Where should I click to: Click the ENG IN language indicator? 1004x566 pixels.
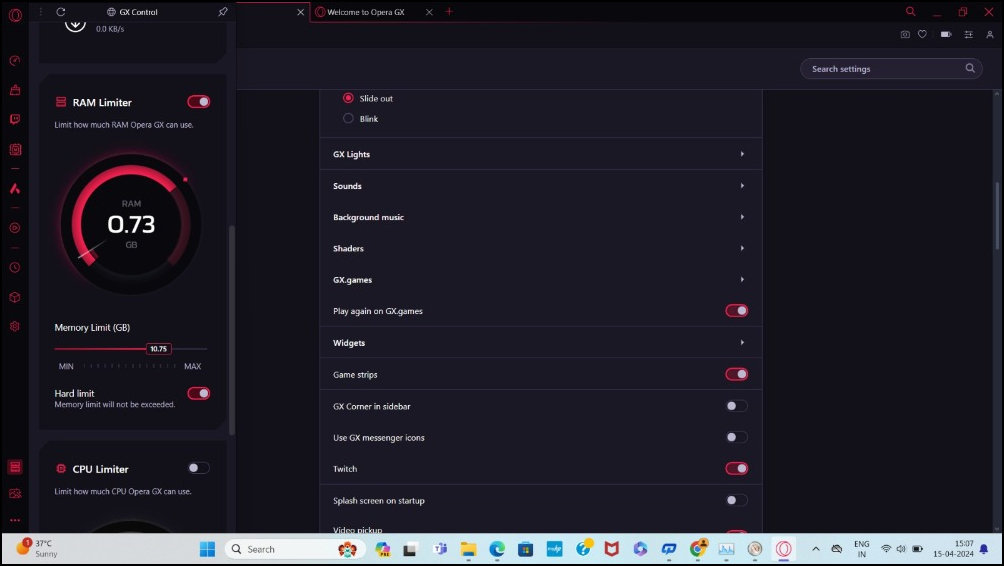tap(861, 549)
